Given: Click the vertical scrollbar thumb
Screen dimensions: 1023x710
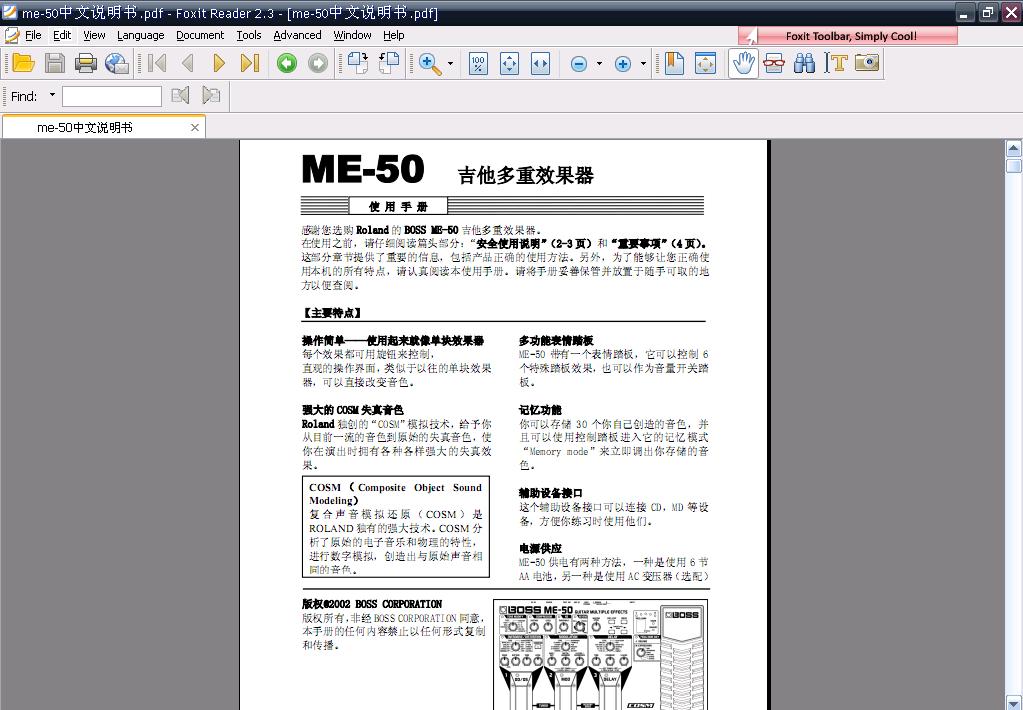Looking at the screenshot, I should [x=1013, y=166].
